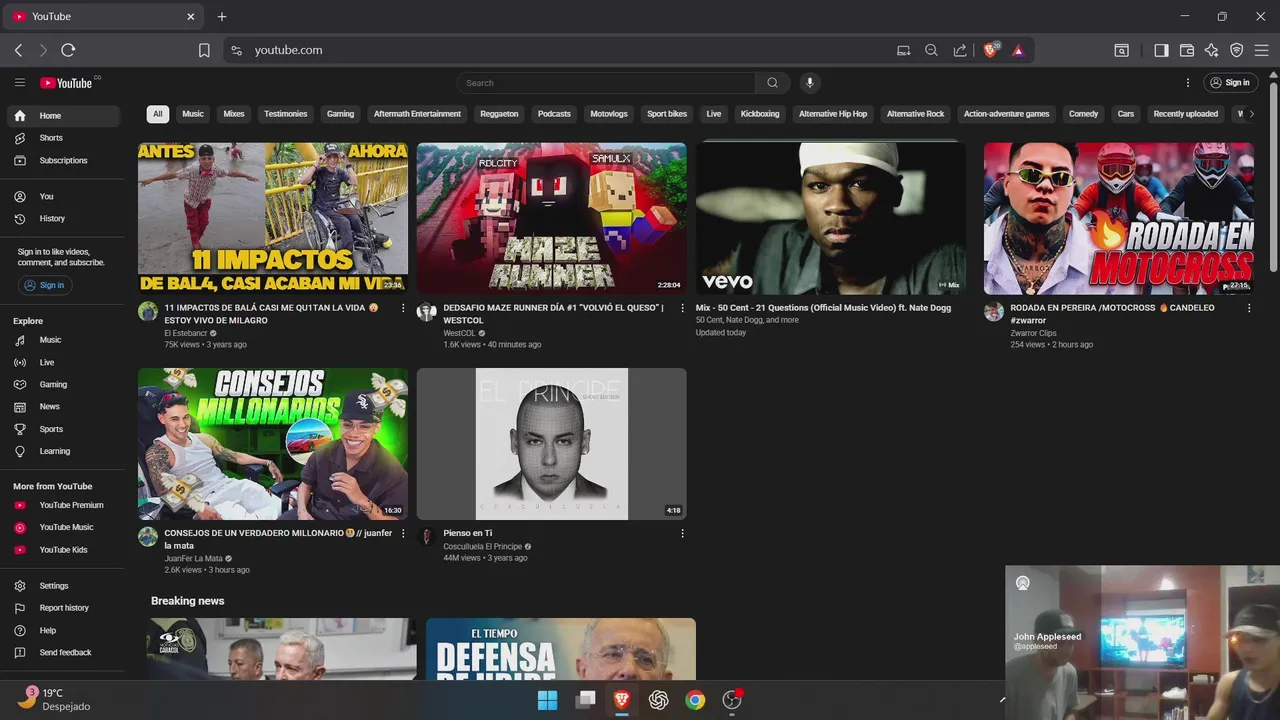
Task: Click the Brave Shields lion icon
Action: pos(991,50)
